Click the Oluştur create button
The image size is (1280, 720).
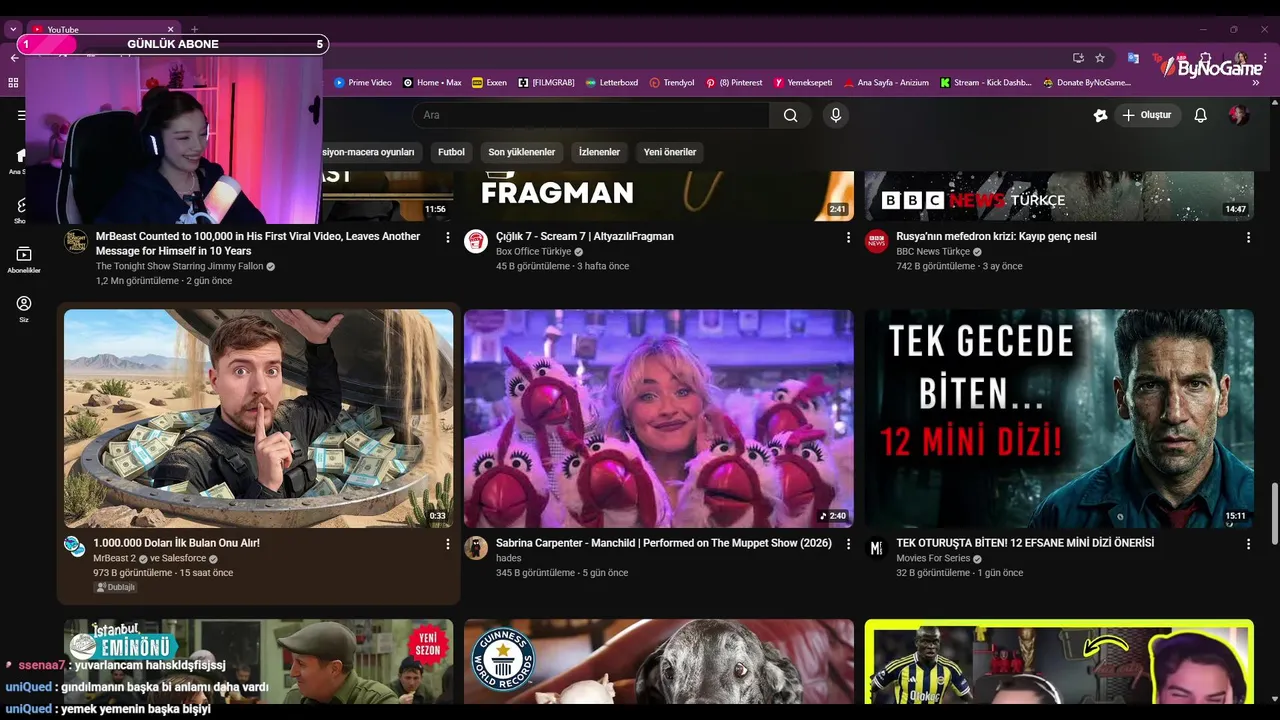pyautogui.click(x=1147, y=115)
